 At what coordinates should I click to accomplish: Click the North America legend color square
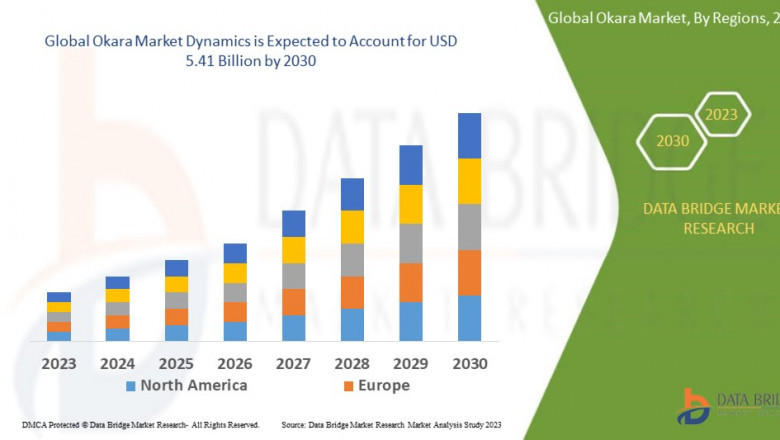(131, 386)
